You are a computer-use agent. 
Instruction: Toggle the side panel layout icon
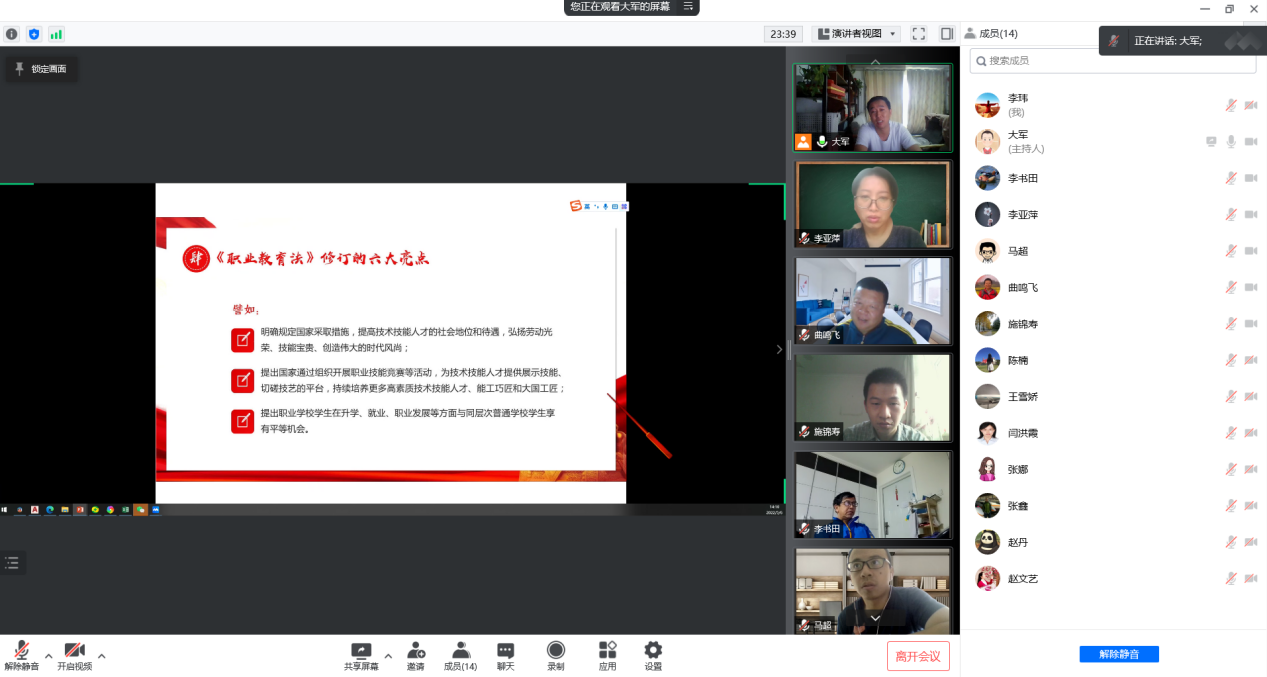(x=946, y=34)
